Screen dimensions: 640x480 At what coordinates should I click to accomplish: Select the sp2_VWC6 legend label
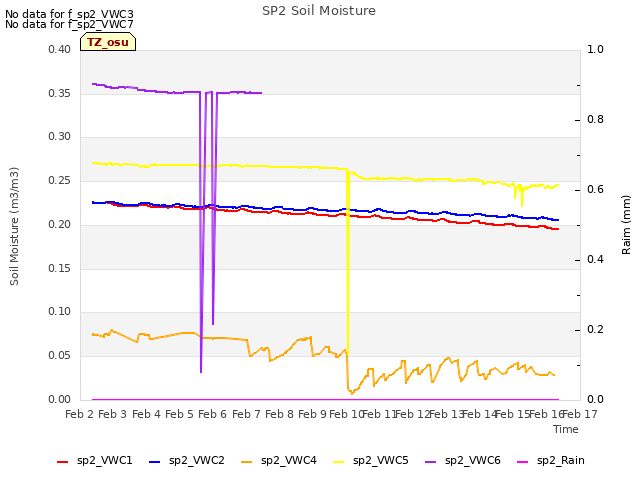point(473,461)
